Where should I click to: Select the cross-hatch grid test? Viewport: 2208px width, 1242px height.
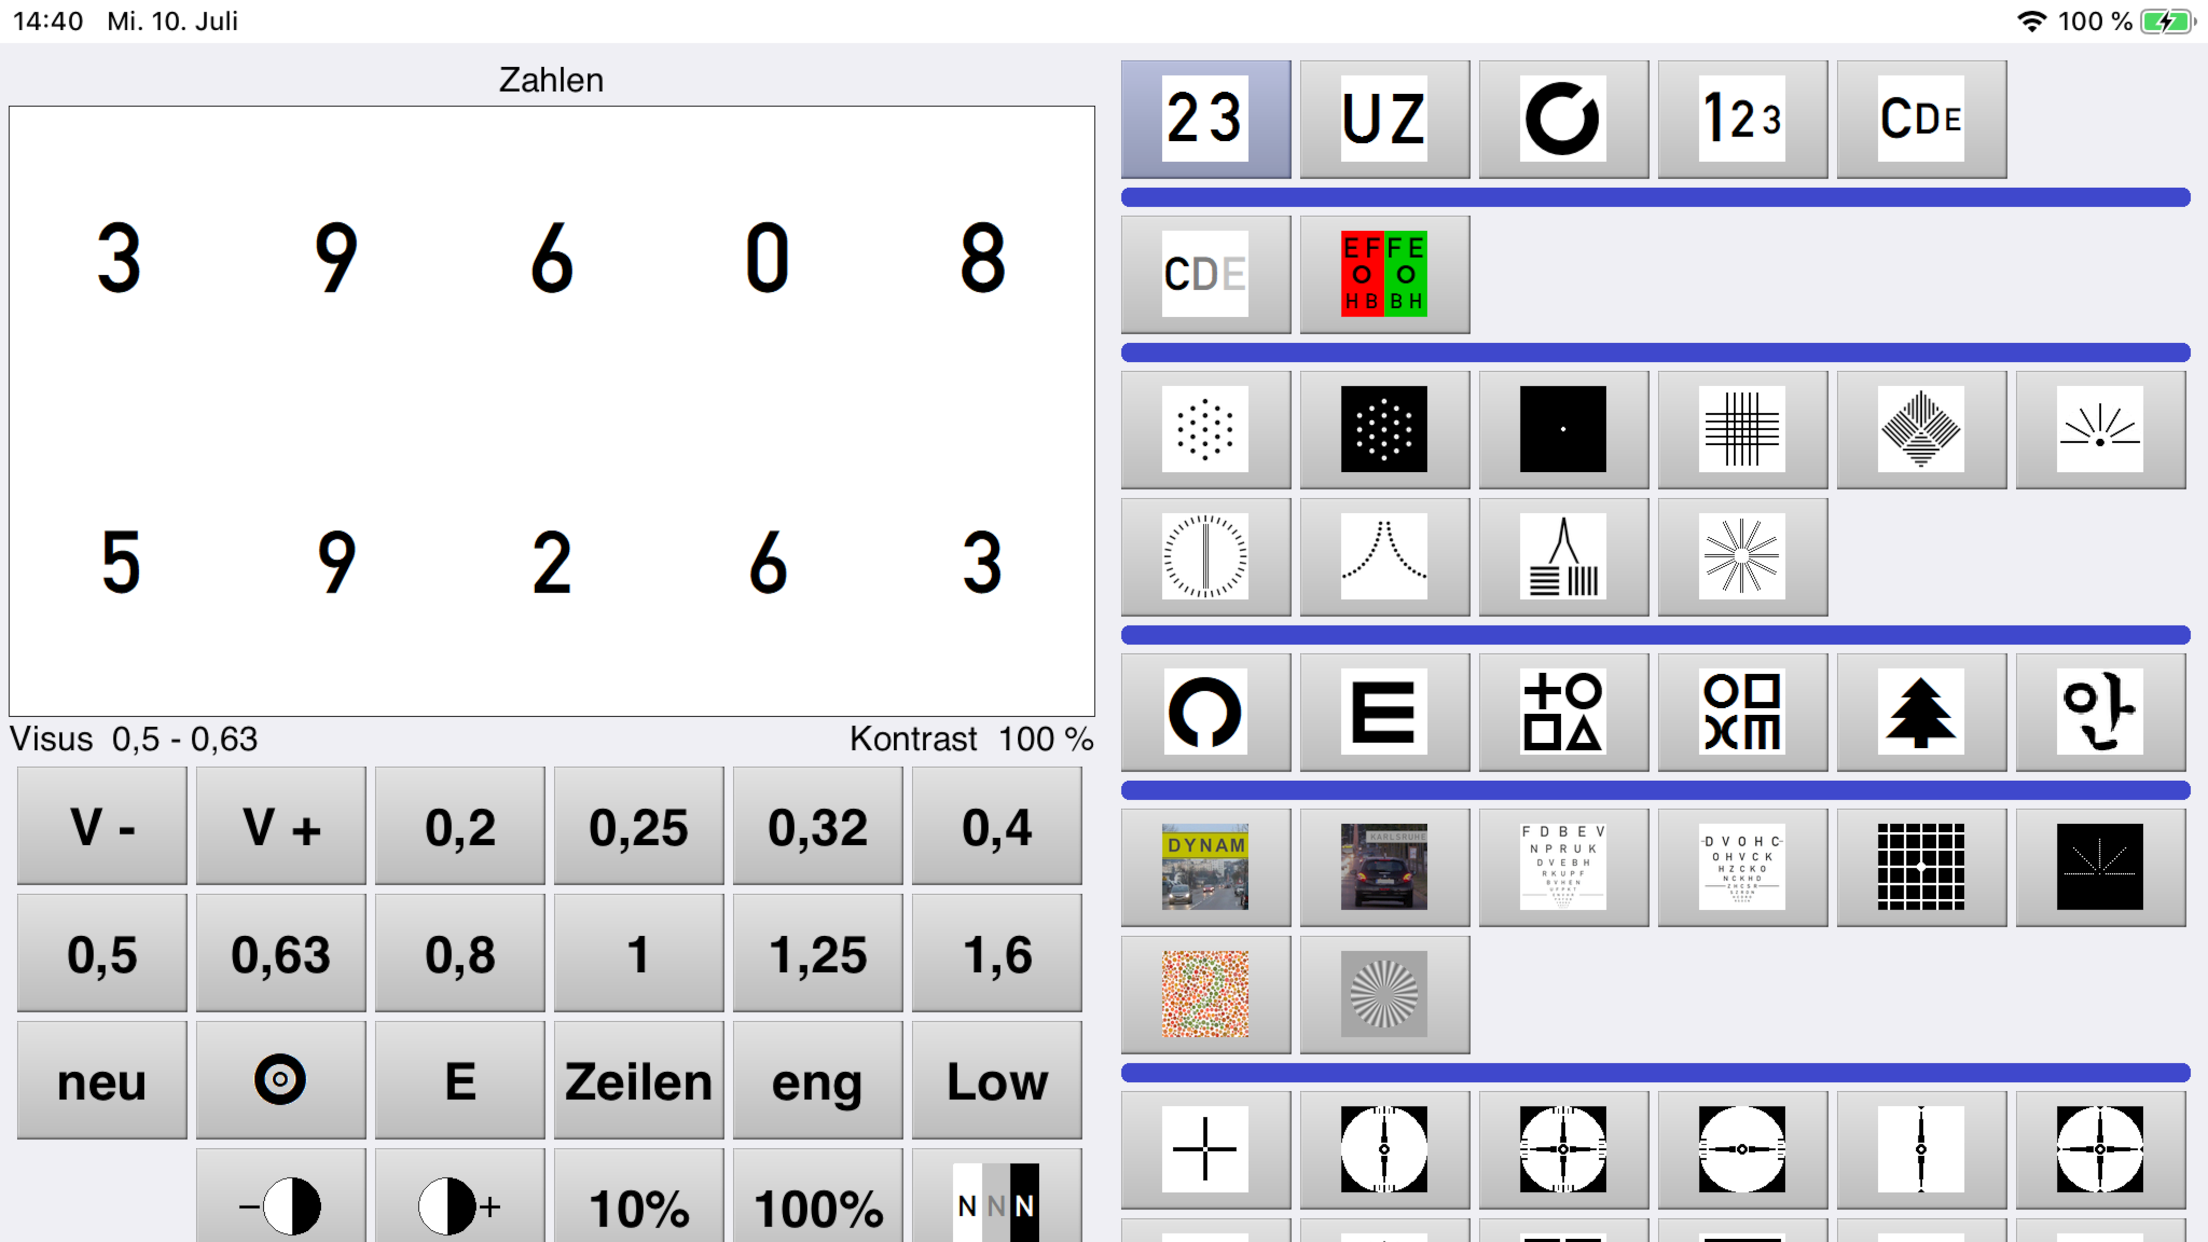1742,430
